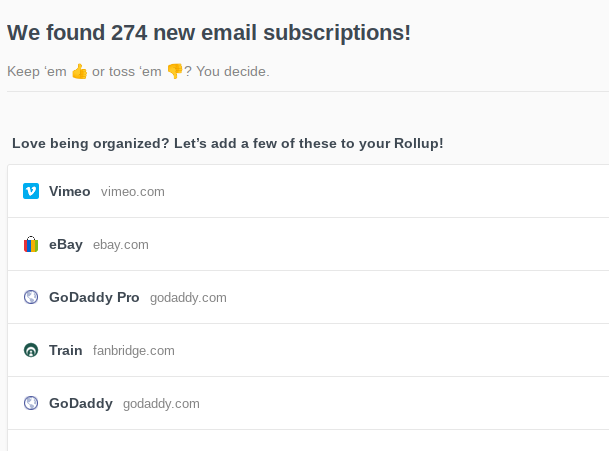Click the GoDaddy Pro globe icon
The height and width of the screenshot is (451, 609).
click(31, 297)
